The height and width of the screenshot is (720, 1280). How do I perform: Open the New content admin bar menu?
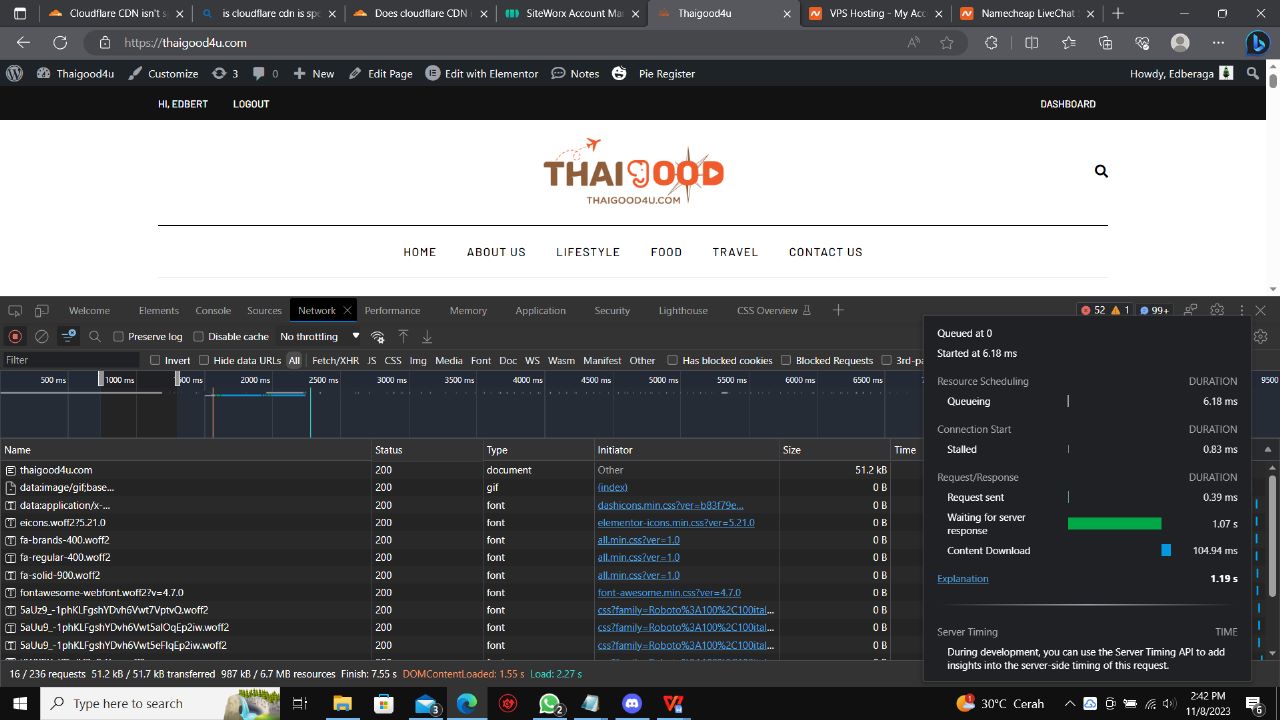[313, 73]
